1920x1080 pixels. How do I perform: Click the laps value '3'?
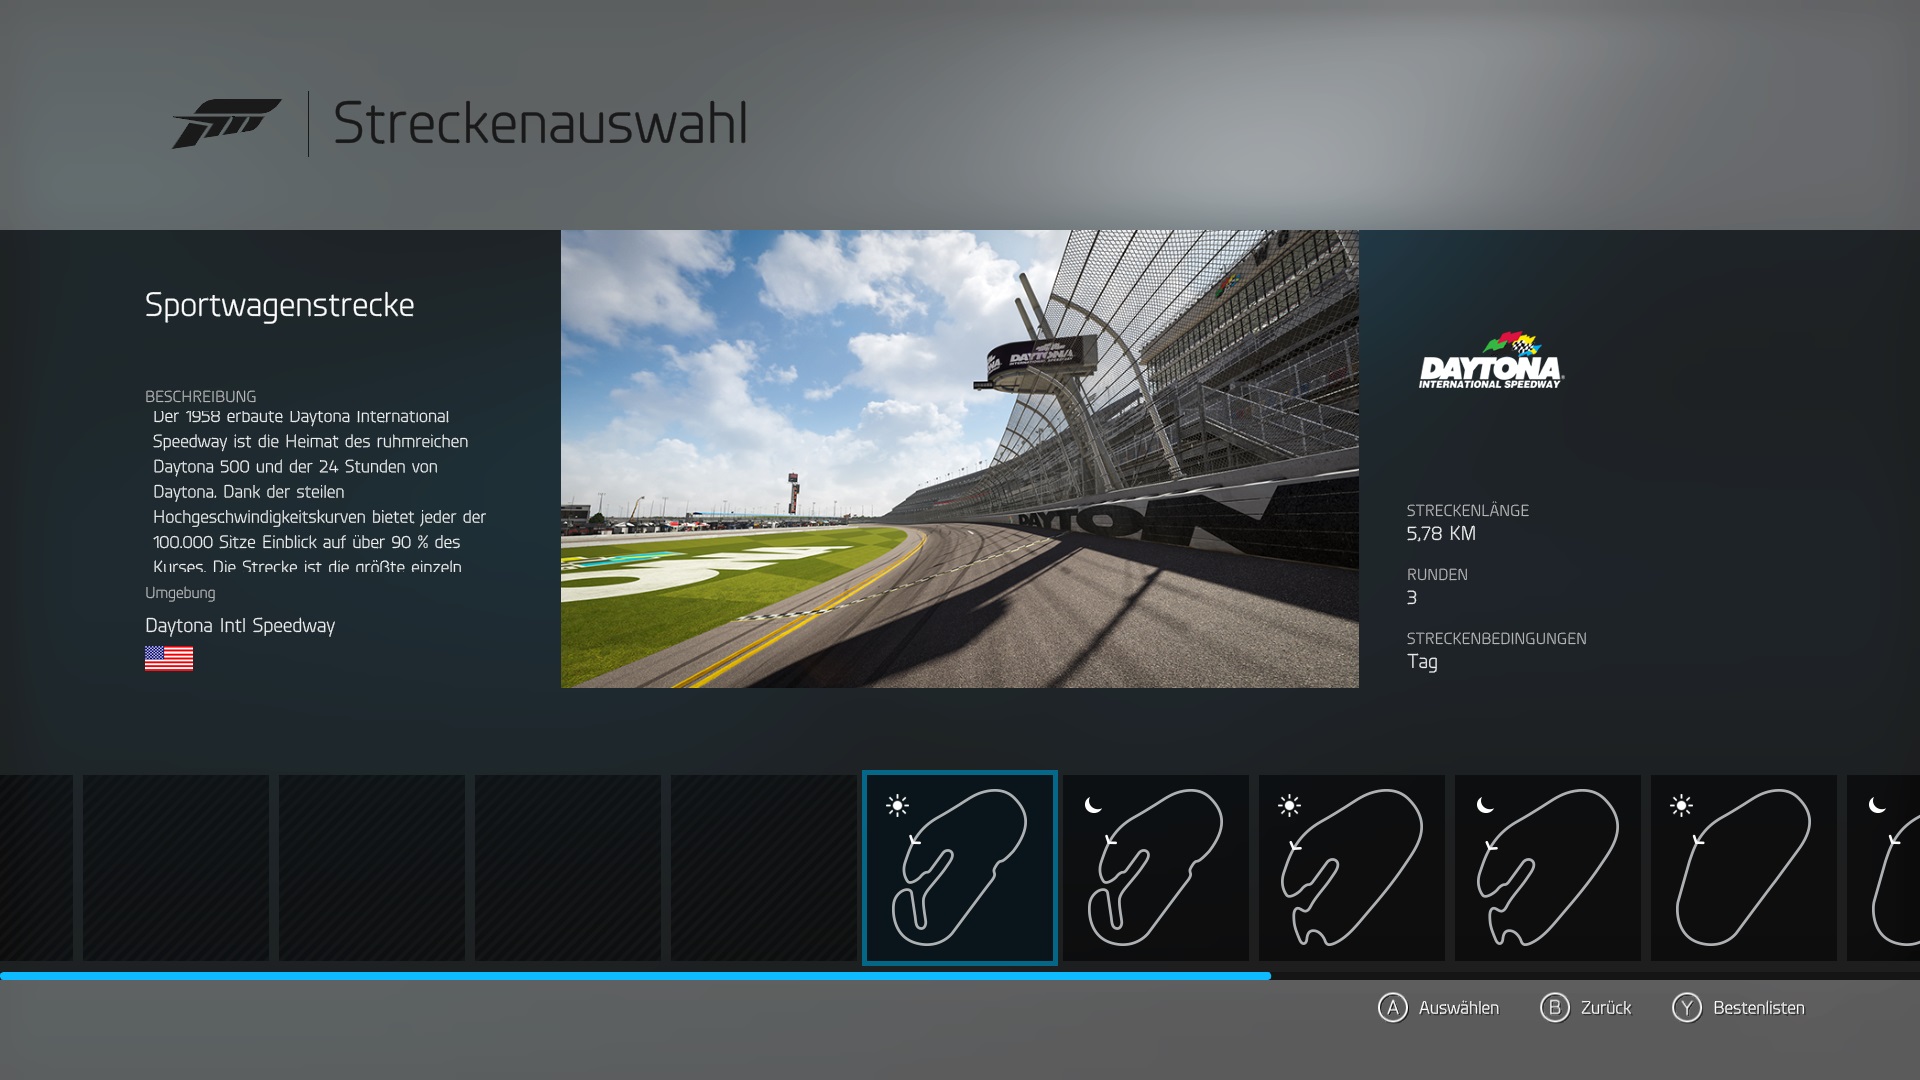1412,598
